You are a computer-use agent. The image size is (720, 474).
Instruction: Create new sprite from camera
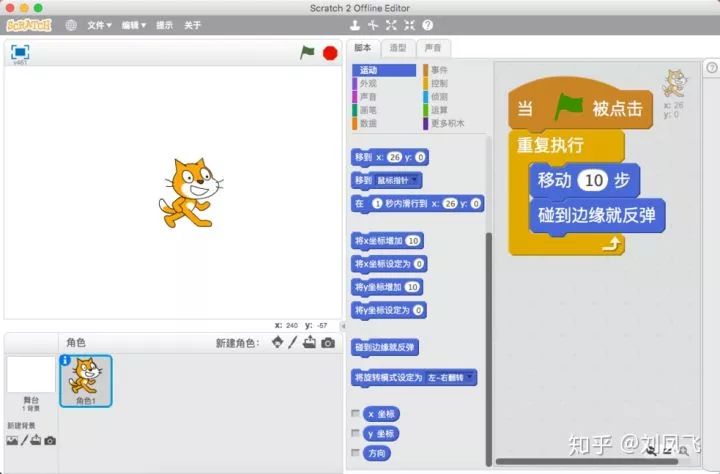(328, 343)
